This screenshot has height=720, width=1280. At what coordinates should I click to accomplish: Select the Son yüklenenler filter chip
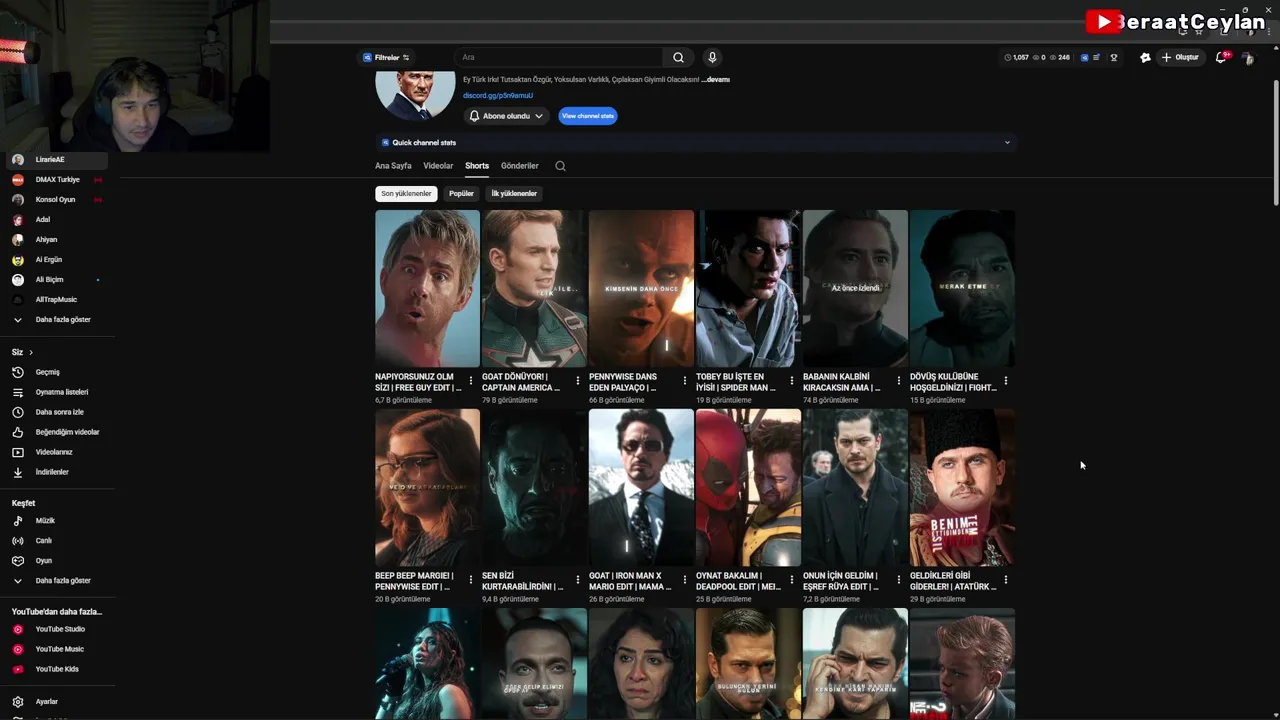click(406, 193)
